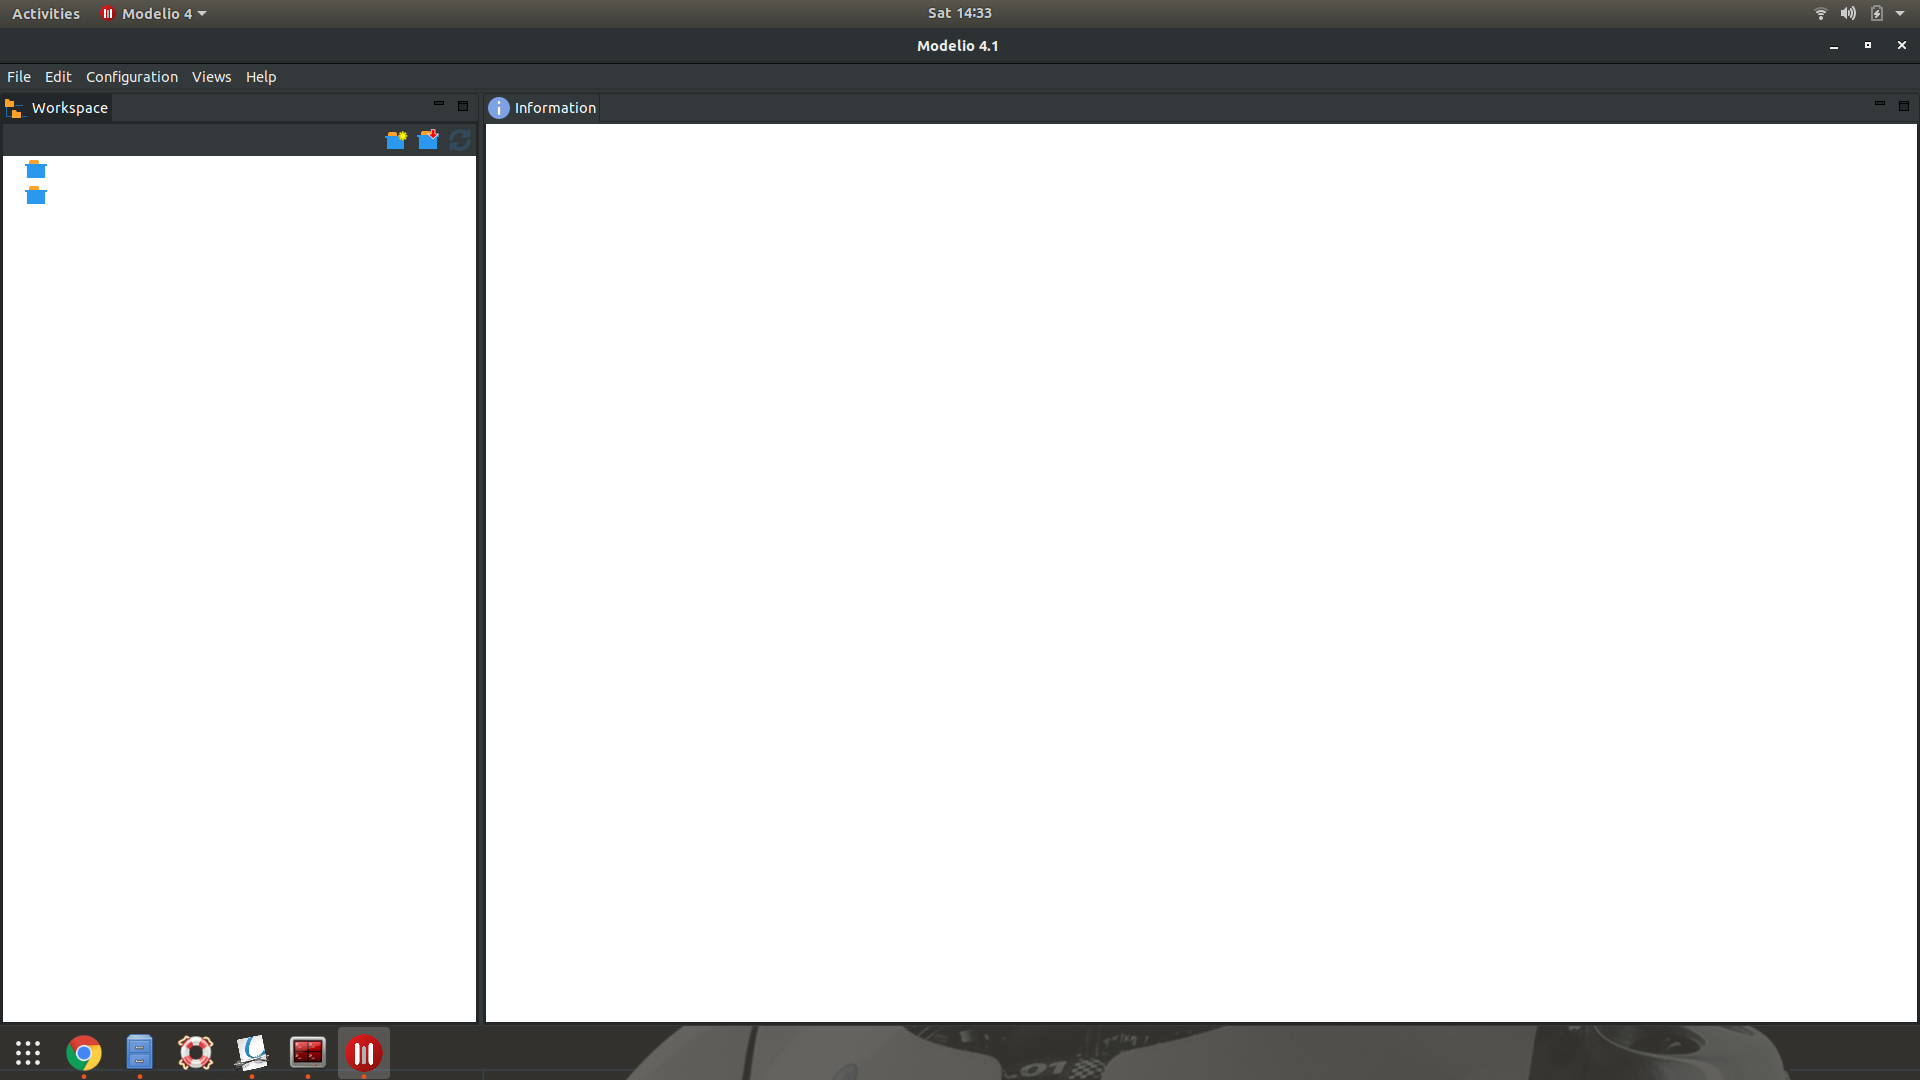This screenshot has height=1080, width=1920.
Task: Click the Activities button
Action: click(46, 14)
